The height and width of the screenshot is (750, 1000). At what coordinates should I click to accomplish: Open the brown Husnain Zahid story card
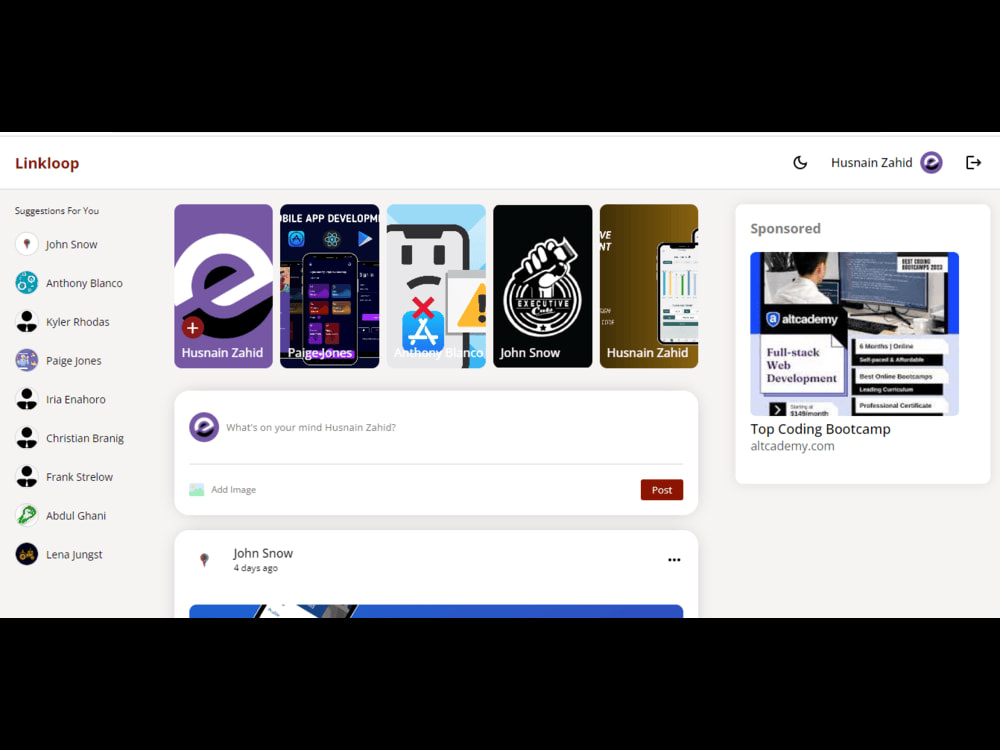(649, 286)
